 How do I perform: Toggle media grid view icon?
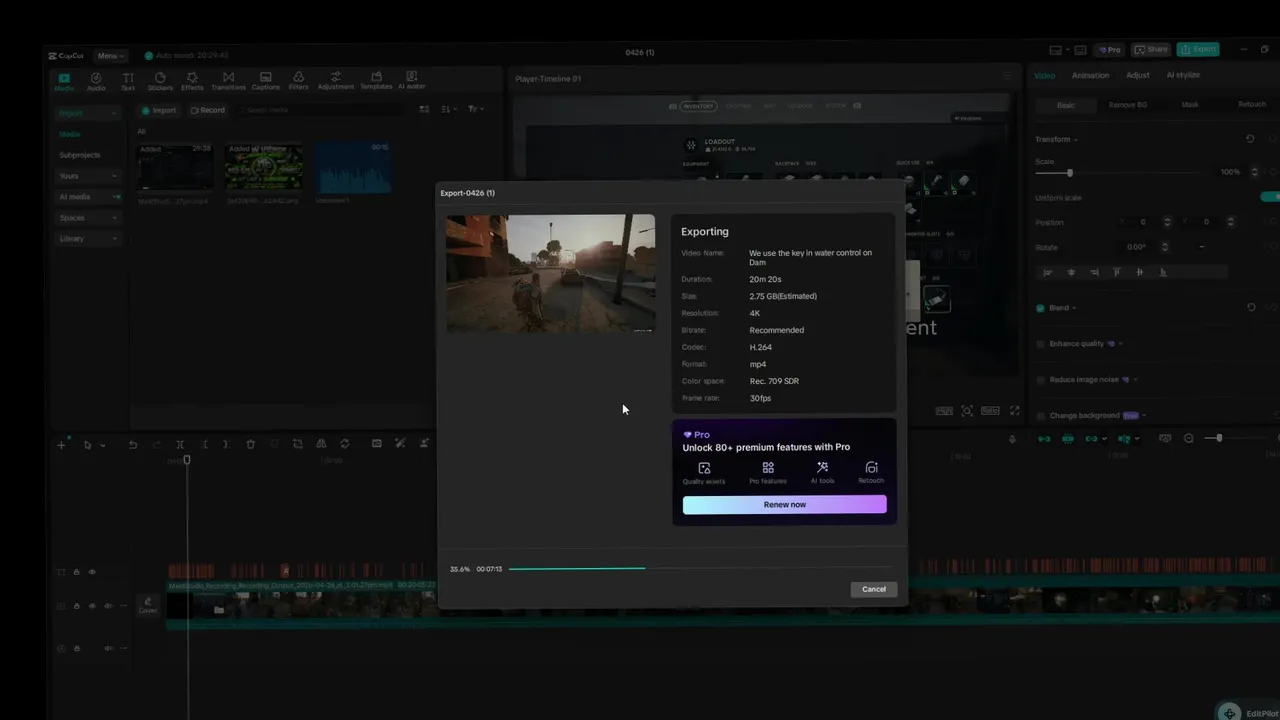(x=424, y=109)
